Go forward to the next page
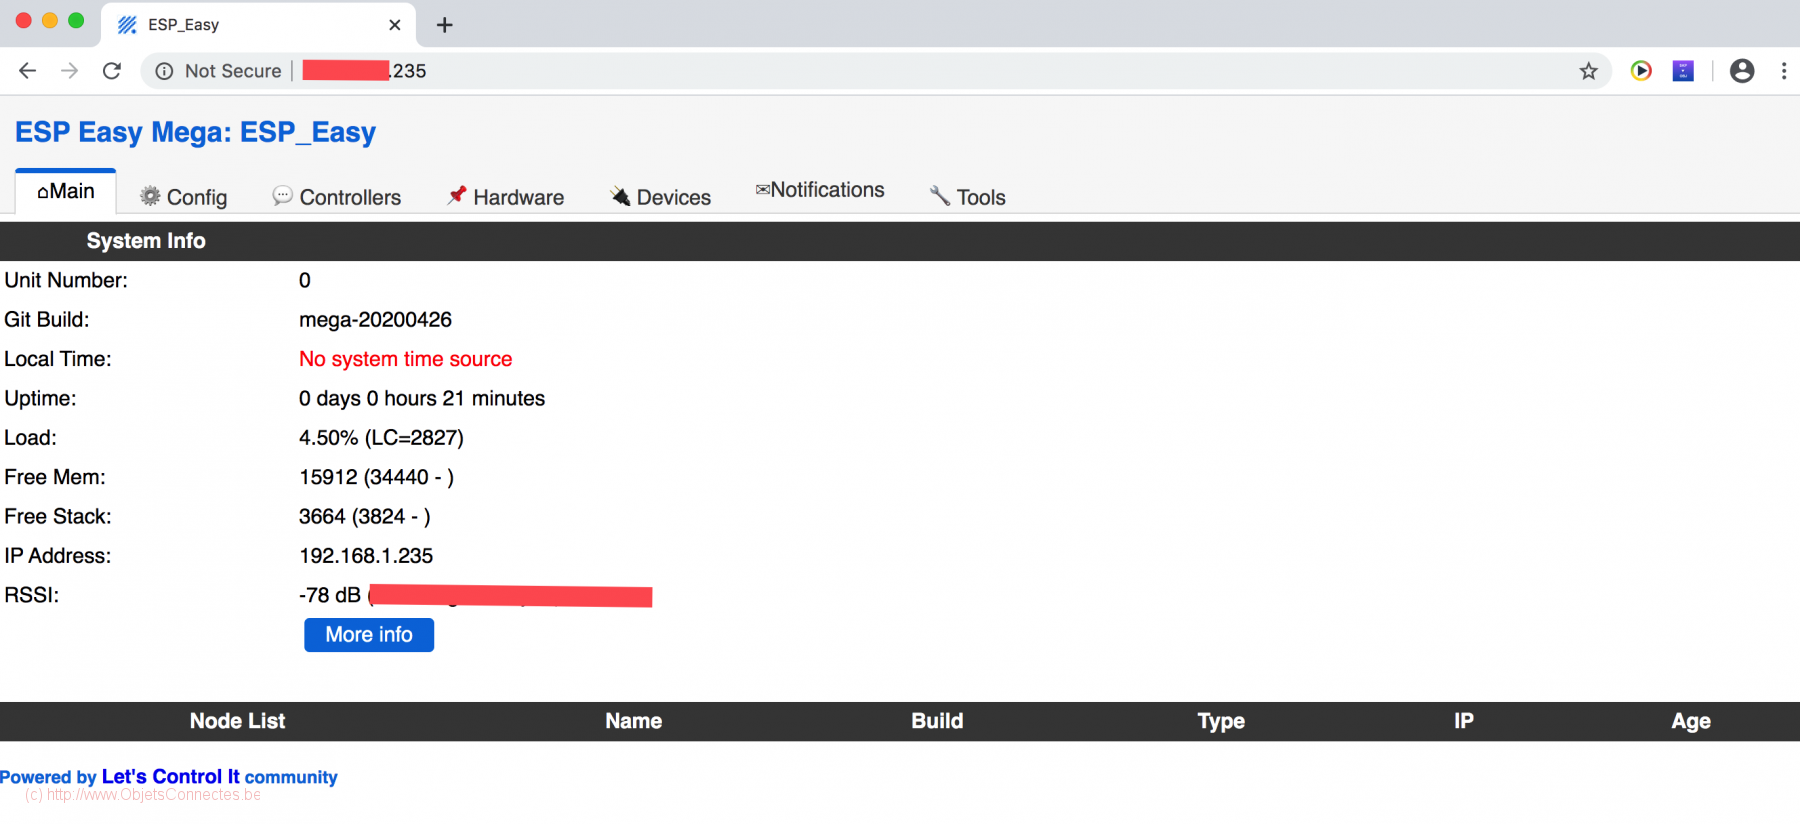Screen dimensions: 1800x824 (x=69, y=71)
